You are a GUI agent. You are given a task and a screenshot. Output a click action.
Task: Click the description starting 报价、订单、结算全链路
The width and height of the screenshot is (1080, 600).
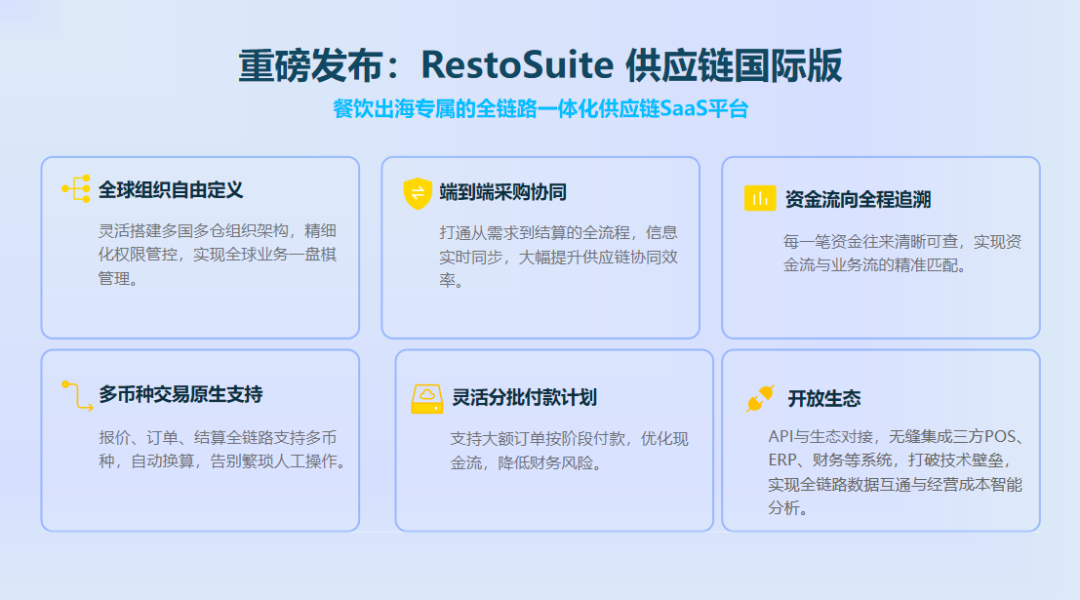(x=222, y=449)
